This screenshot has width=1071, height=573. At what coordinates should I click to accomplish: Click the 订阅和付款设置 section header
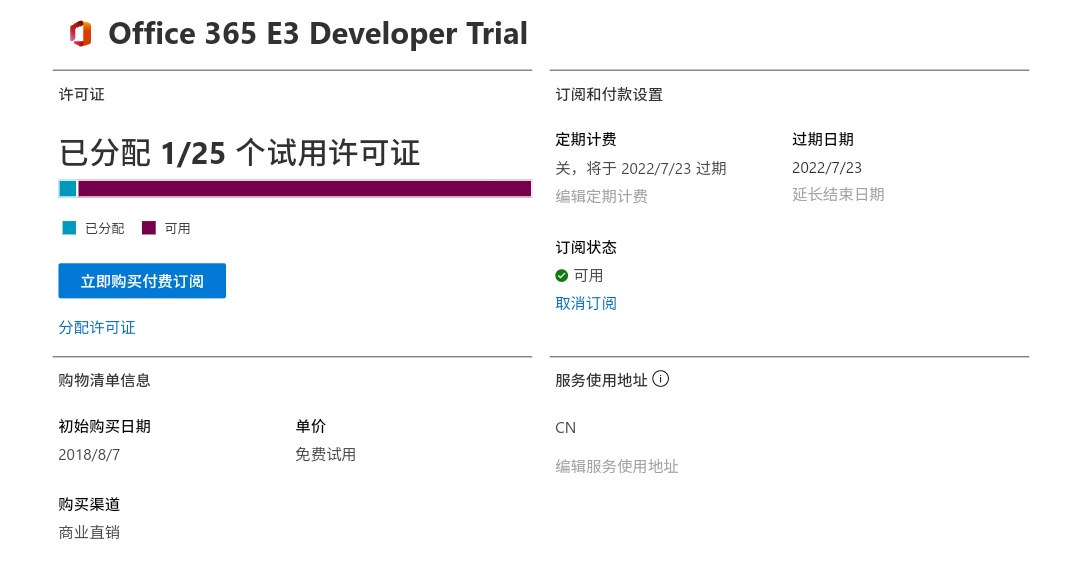pyautogui.click(x=609, y=95)
